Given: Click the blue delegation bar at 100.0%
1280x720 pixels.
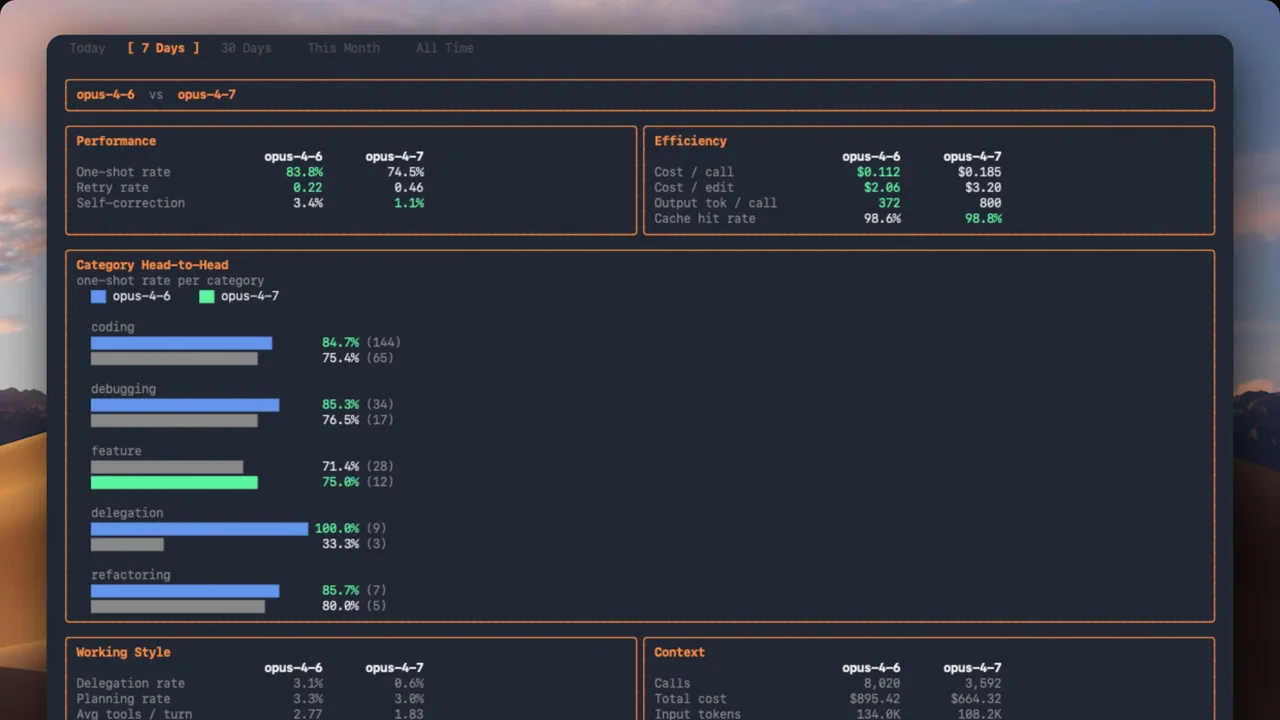Looking at the screenshot, I should coord(199,528).
